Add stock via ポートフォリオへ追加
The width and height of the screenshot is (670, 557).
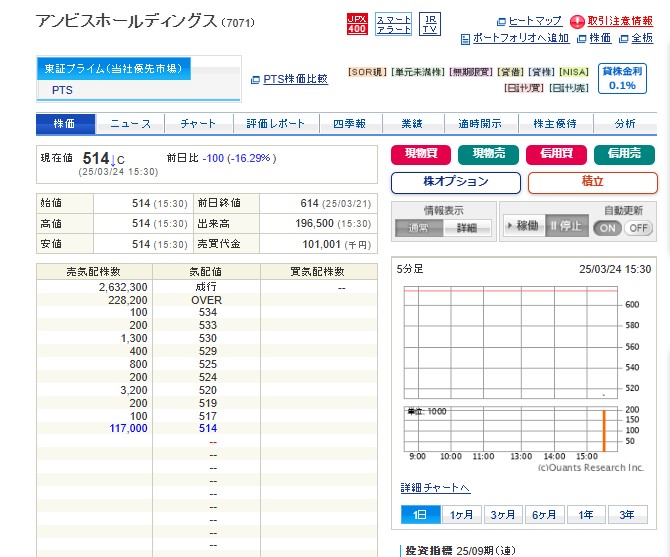[x=520, y=38]
